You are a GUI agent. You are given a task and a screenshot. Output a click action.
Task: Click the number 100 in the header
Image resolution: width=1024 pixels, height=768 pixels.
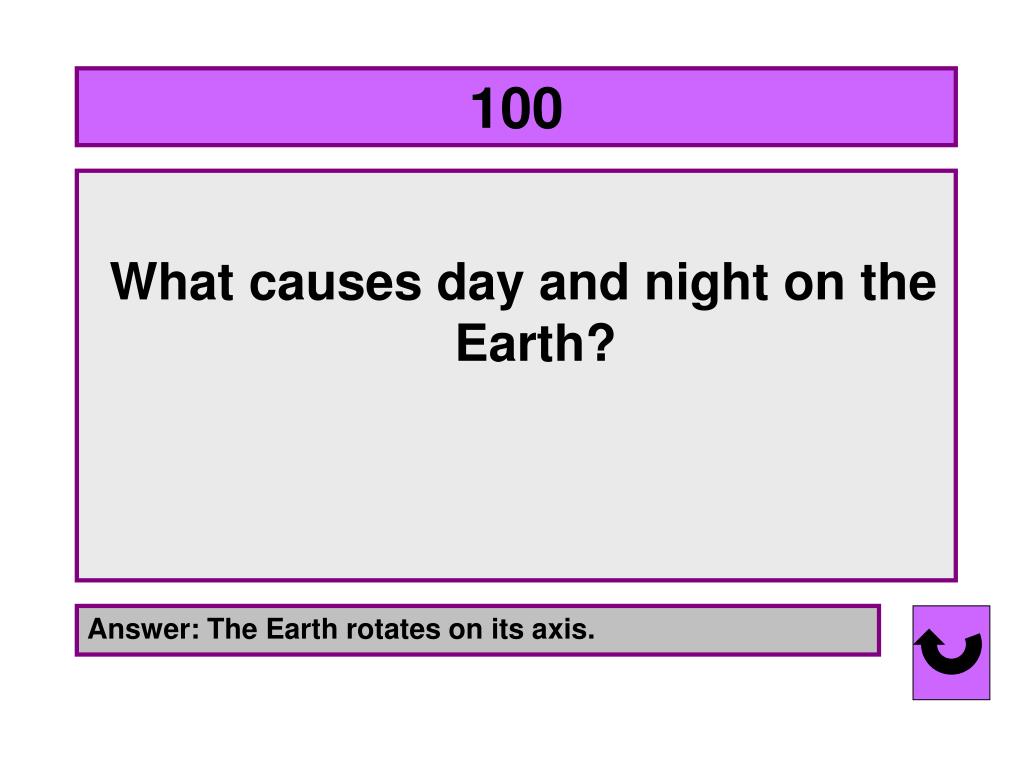[516, 108]
